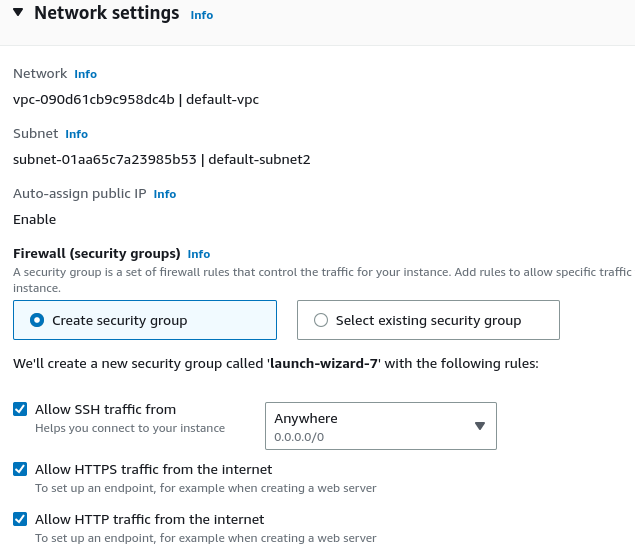Open Info link for Firewall security groups
Screen dimensions: 635x550
tap(199, 254)
